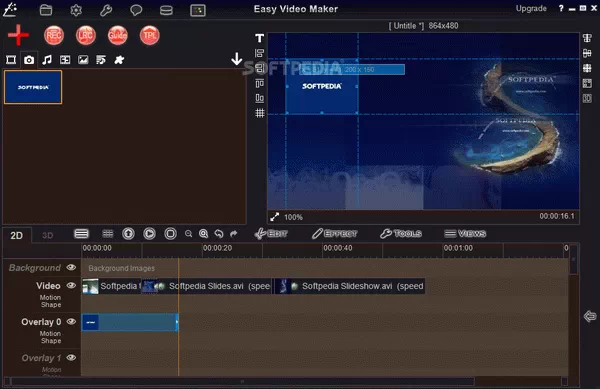Click the 00:00:40 timeline ruler mark
The image size is (600, 389).
[338, 248]
